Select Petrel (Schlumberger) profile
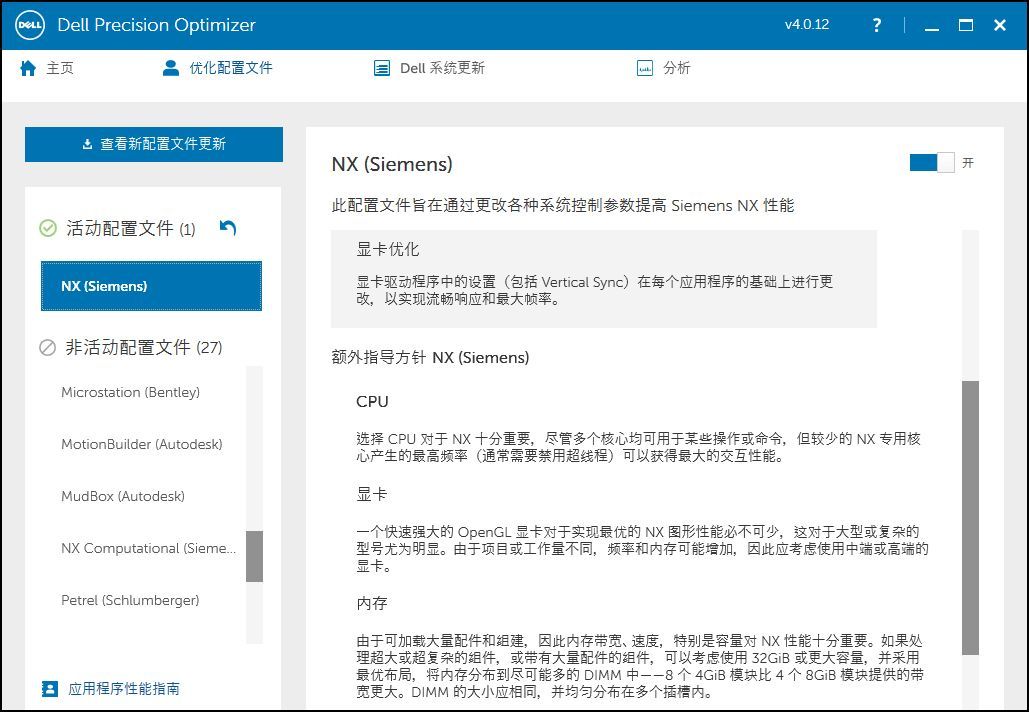This screenshot has width=1029, height=712. [x=130, y=600]
